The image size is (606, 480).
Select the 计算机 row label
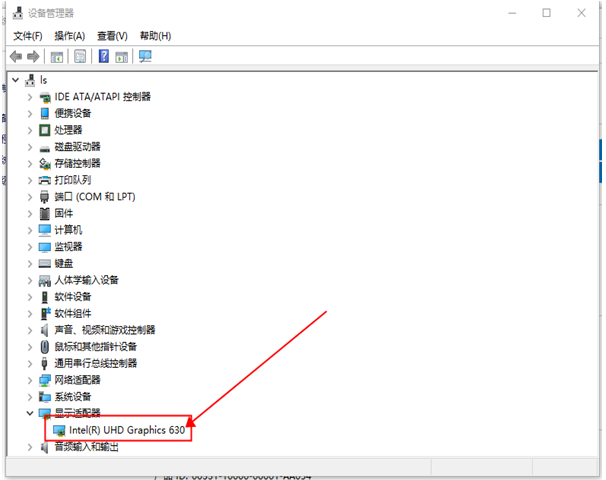point(68,230)
